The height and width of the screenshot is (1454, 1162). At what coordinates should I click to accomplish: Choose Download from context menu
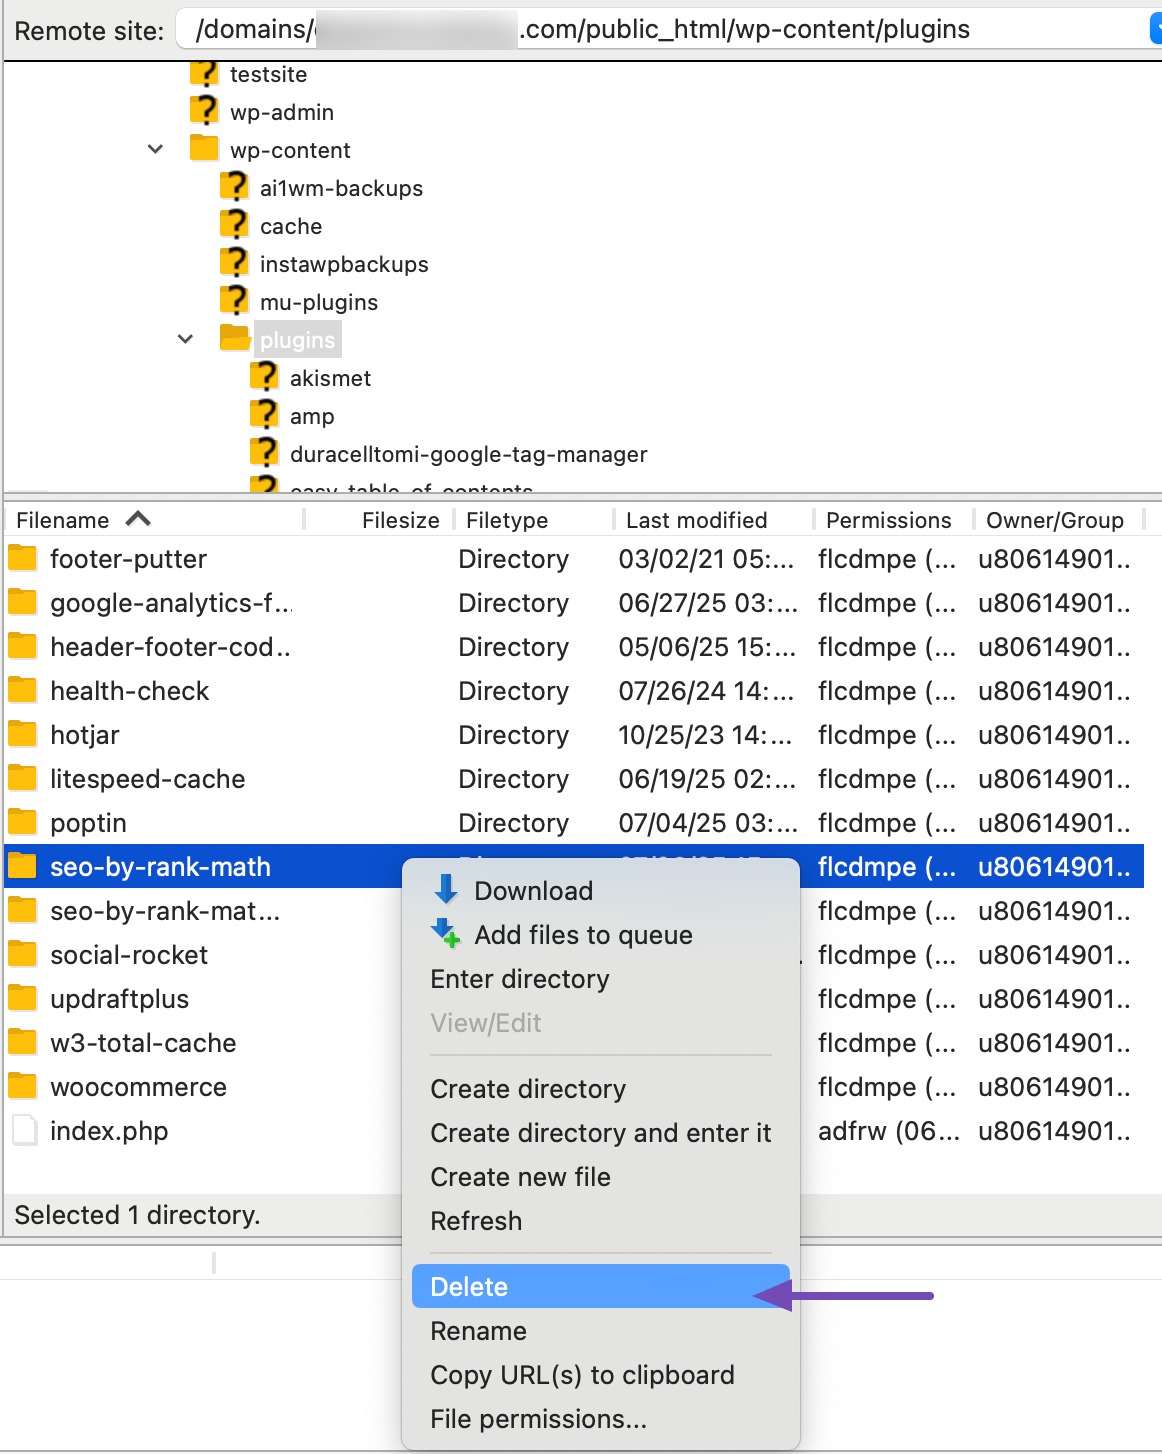[x=600, y=890]
